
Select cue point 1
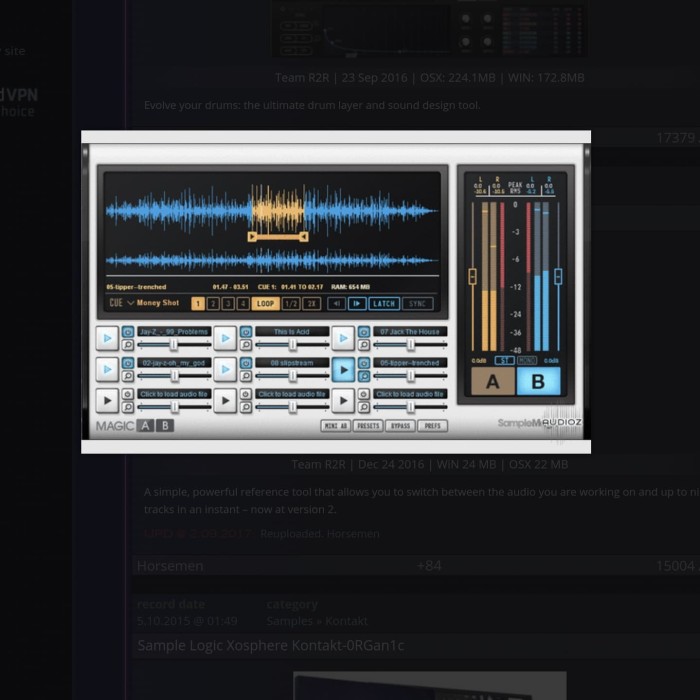click(198, 304)
